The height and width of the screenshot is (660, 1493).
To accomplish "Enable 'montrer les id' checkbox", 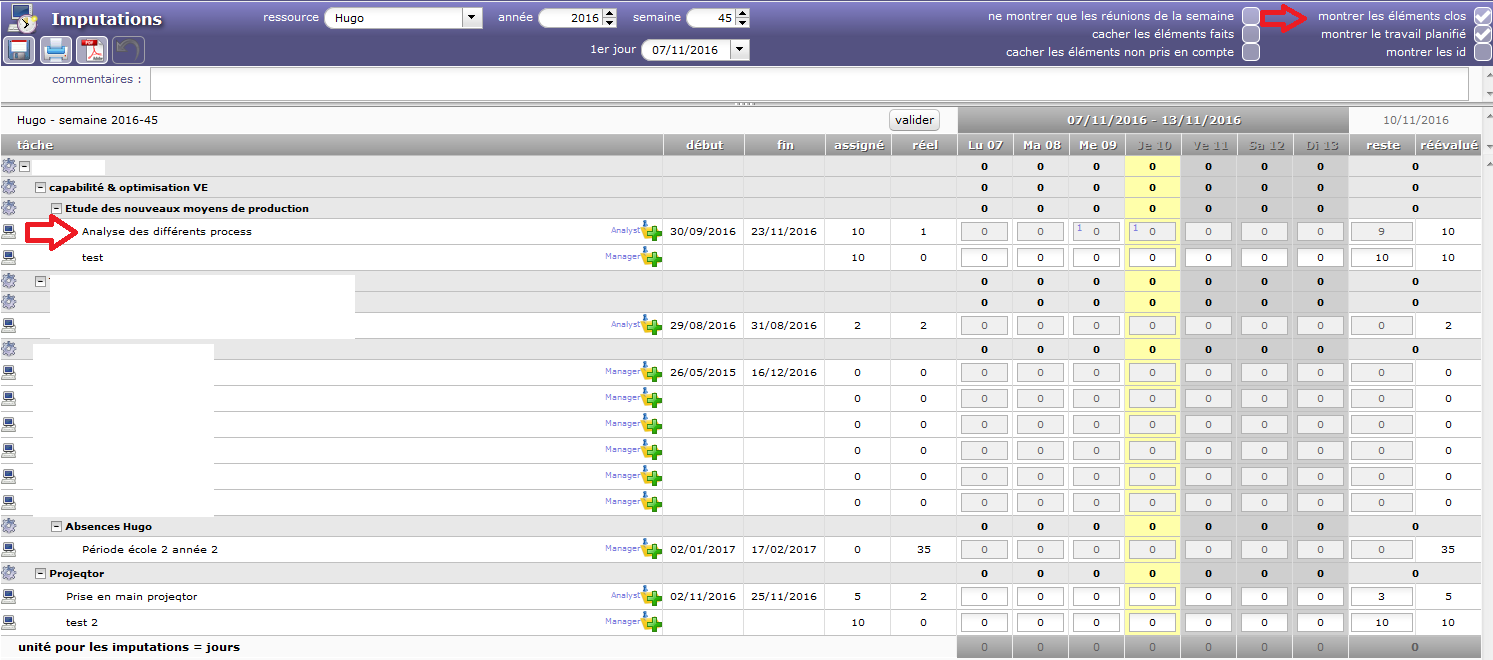I will (1482, 52).
